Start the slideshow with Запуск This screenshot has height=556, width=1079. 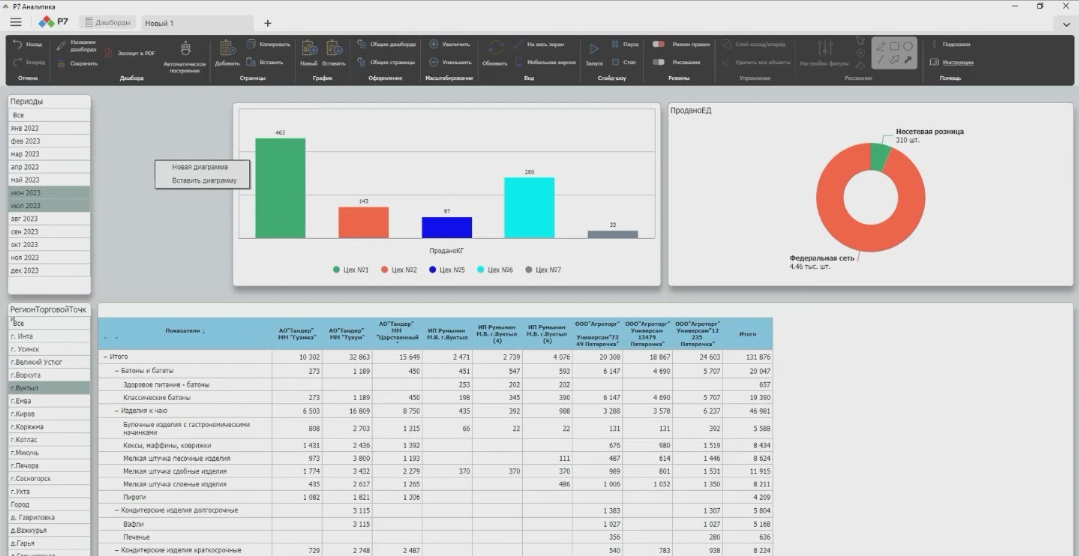[594, 53]
